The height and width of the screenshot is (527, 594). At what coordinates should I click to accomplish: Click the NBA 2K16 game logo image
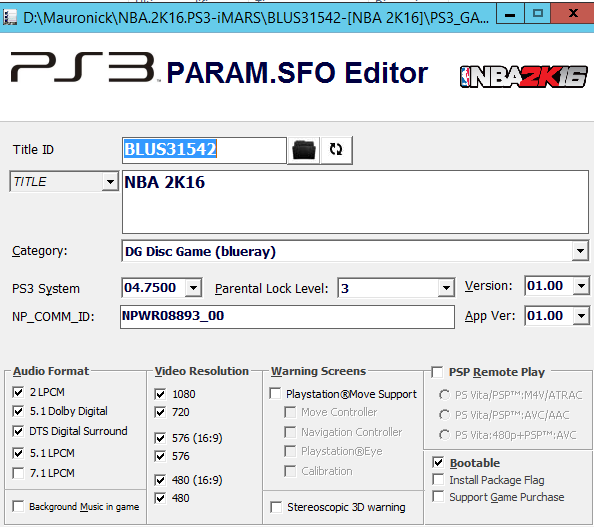(x=524, y=77)
